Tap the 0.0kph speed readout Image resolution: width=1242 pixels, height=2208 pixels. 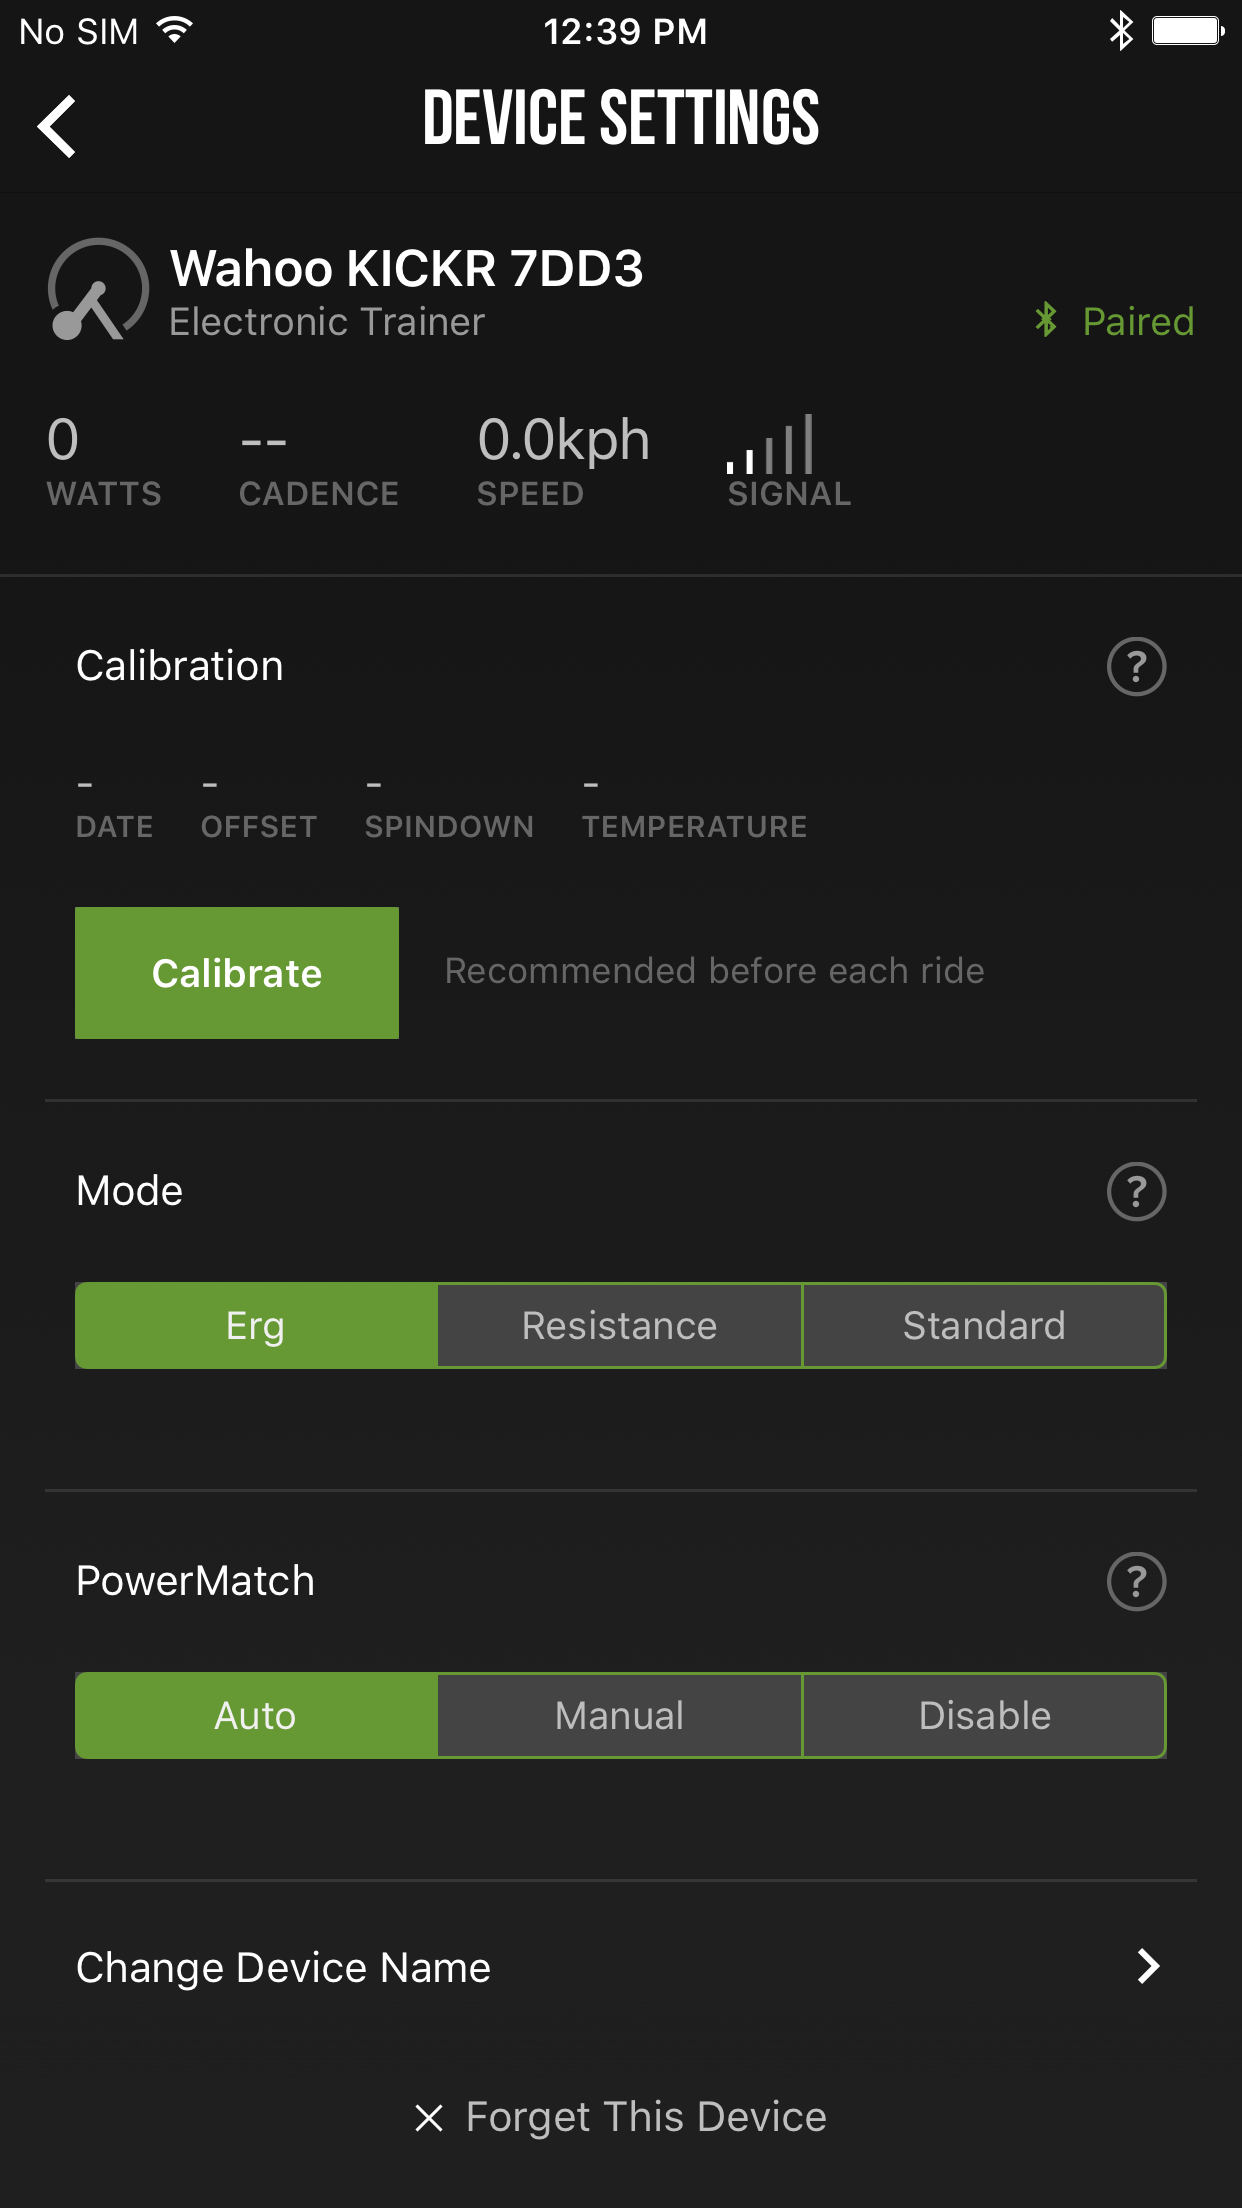[563, 441]
